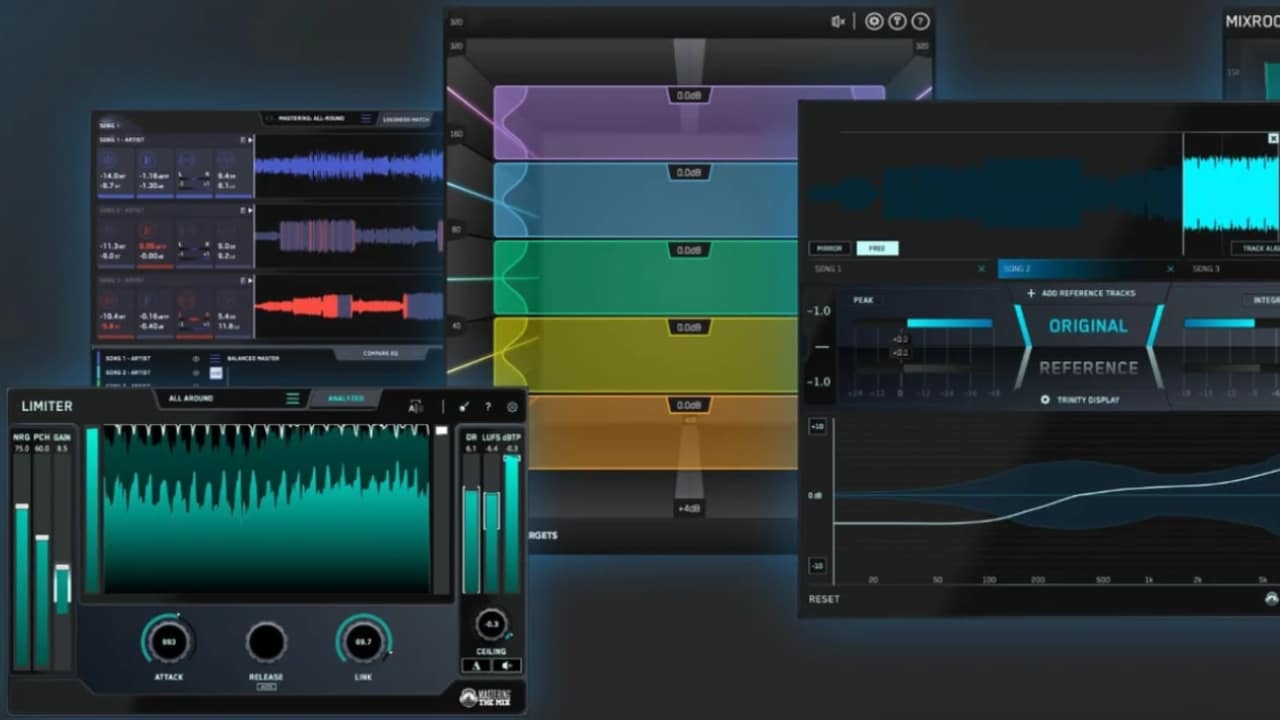Click the speaker mute icon in multiband window
1280x720 pixels.
tap(838, 22)
